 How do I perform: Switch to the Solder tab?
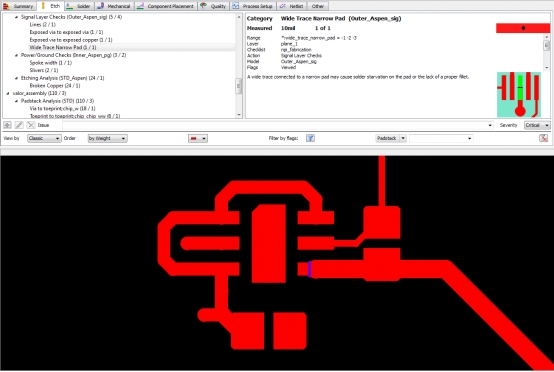(79, 6)
